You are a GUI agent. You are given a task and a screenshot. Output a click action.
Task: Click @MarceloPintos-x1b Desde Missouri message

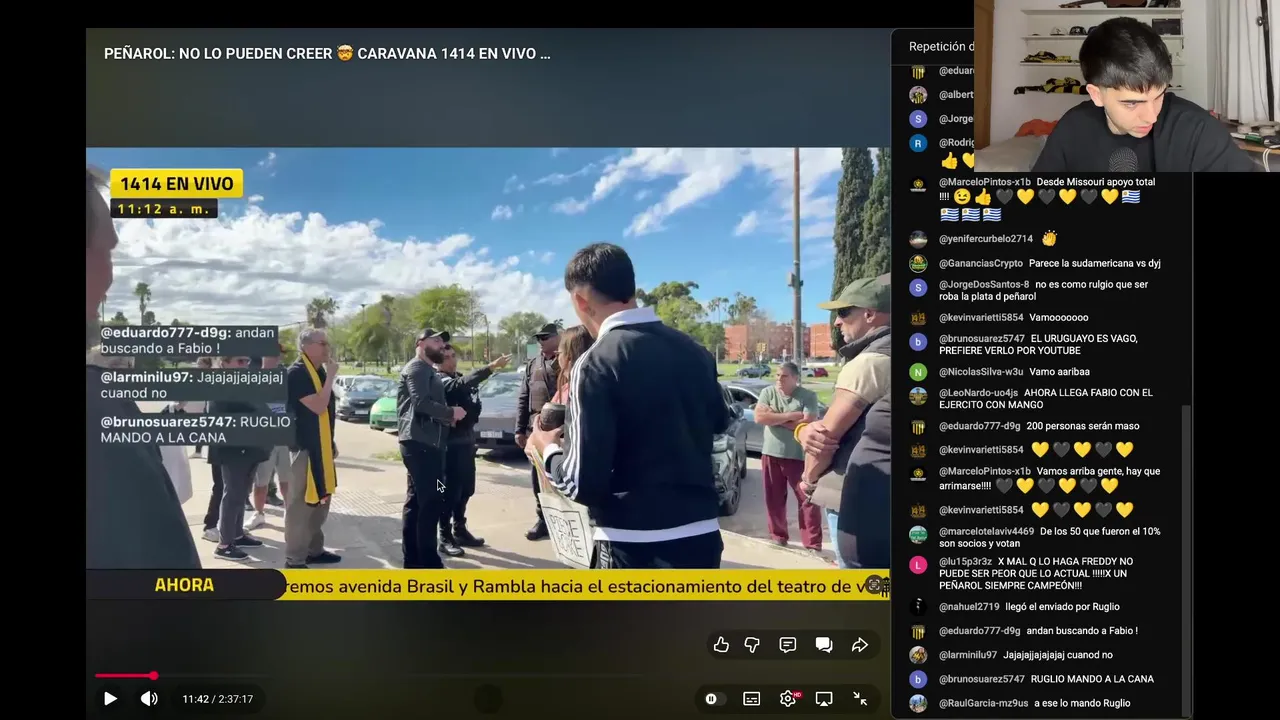[1048, 198]
